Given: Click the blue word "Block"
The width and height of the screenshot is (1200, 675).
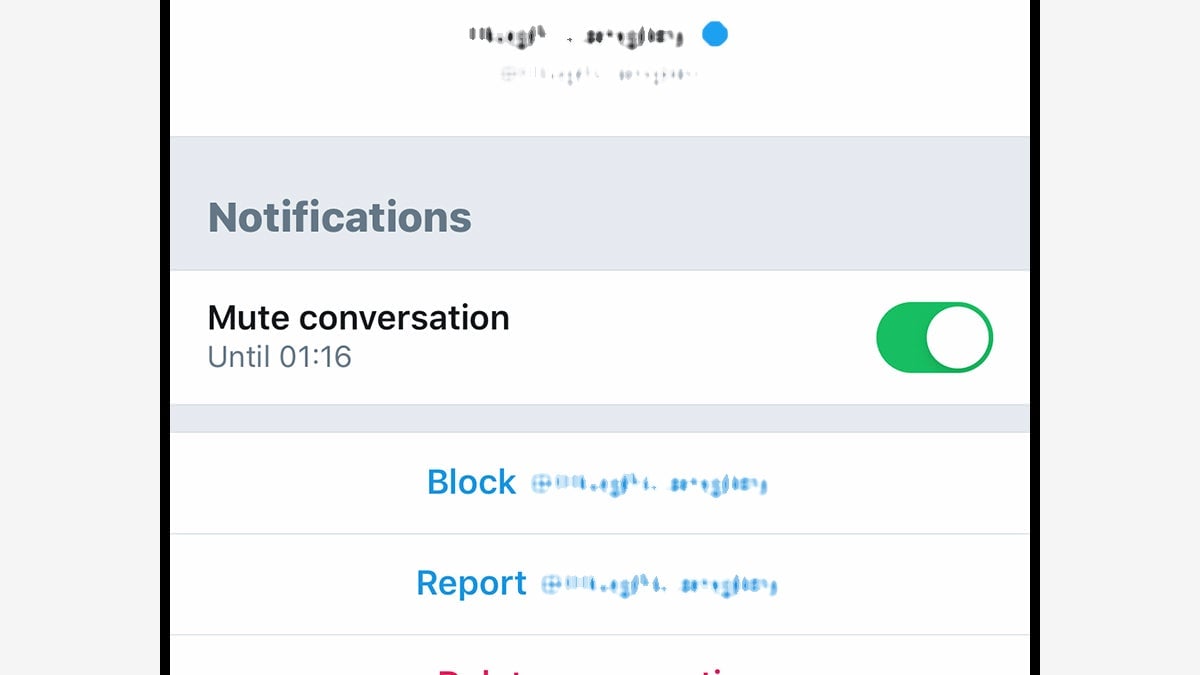Looking at the screenshot, I should click(471, 483).
